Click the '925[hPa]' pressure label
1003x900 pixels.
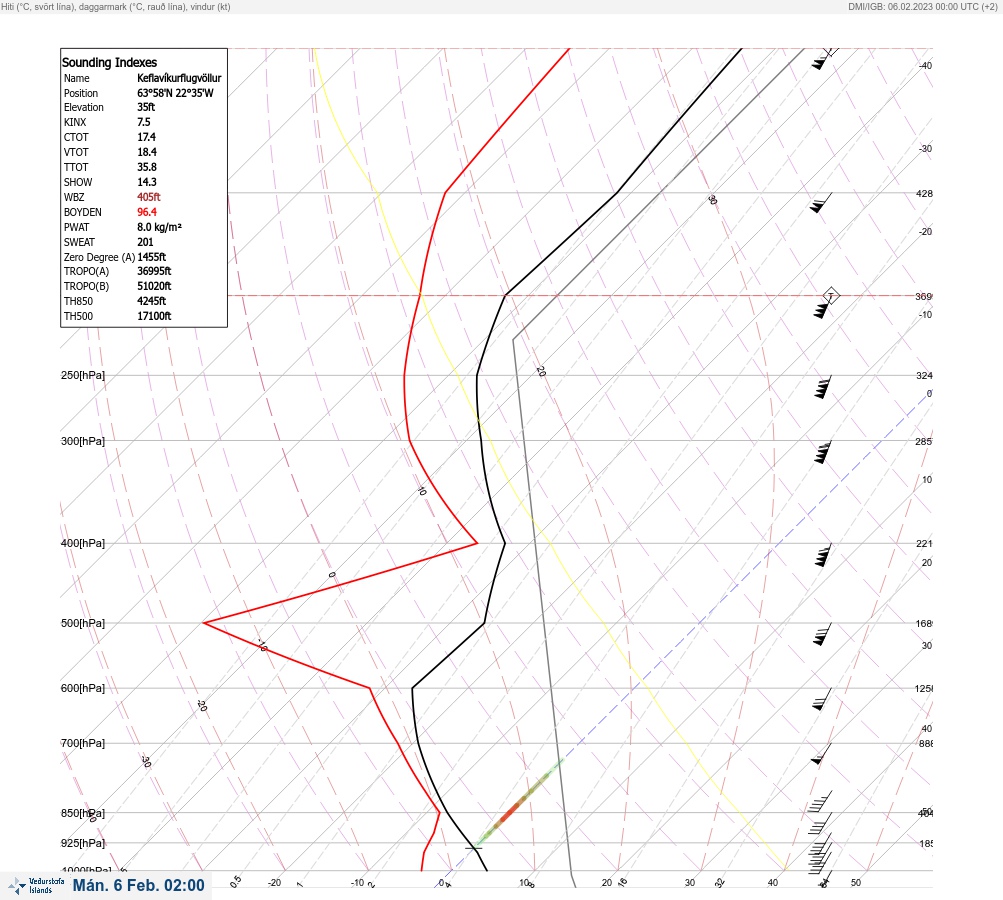83,842
